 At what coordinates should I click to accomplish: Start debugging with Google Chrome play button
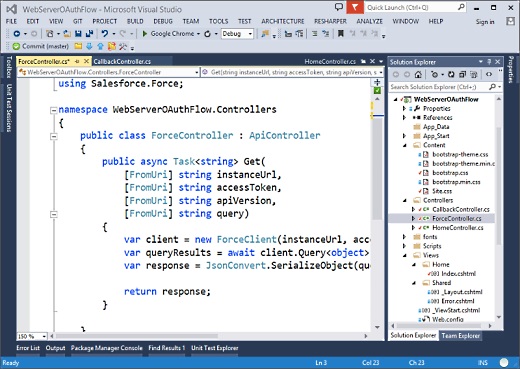[x=144, y=34]
